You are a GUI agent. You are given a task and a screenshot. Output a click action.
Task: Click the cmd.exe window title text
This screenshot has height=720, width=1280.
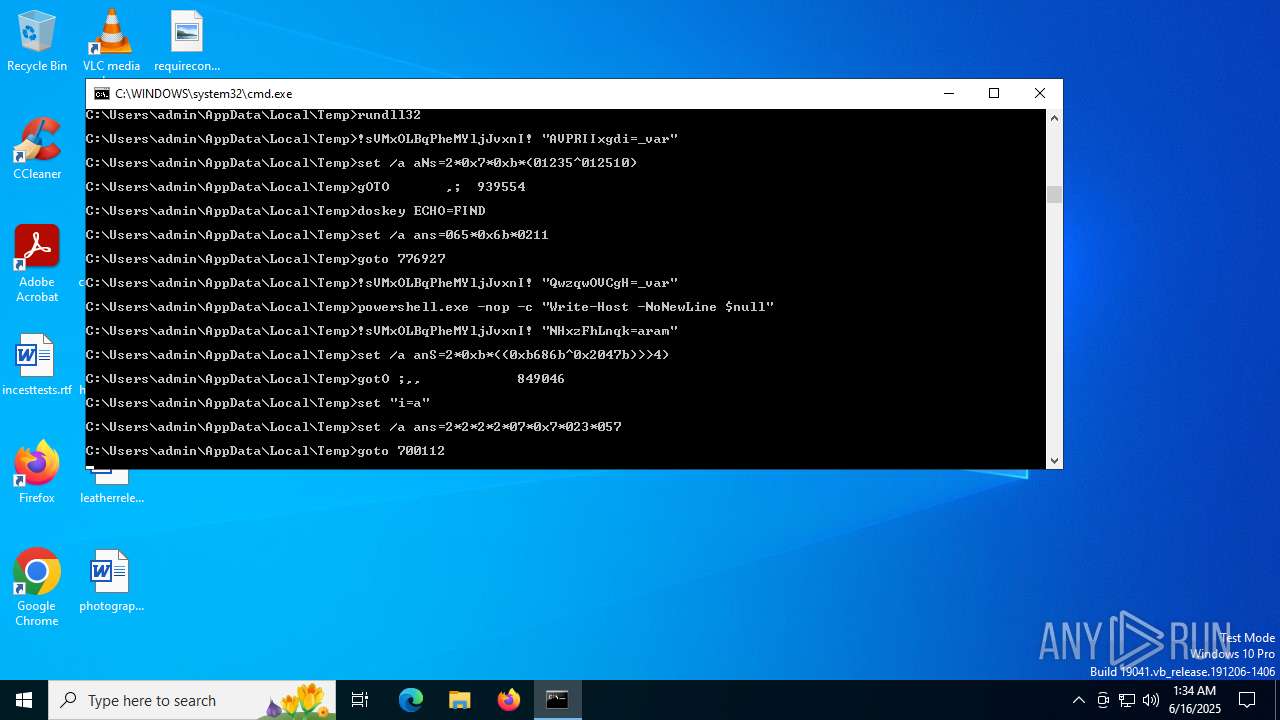tap(204, 94)
